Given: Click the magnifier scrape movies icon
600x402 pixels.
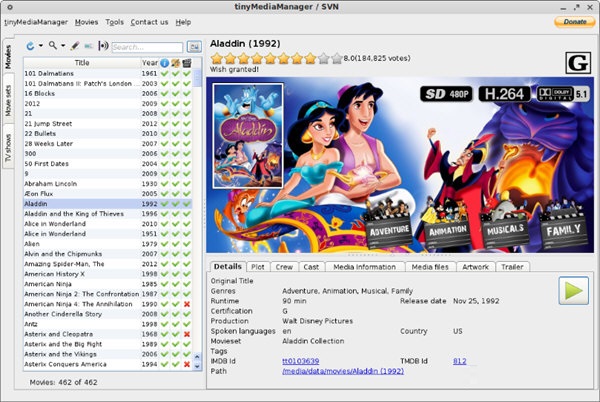Looking at the screenshot, I should pos(53,46).
